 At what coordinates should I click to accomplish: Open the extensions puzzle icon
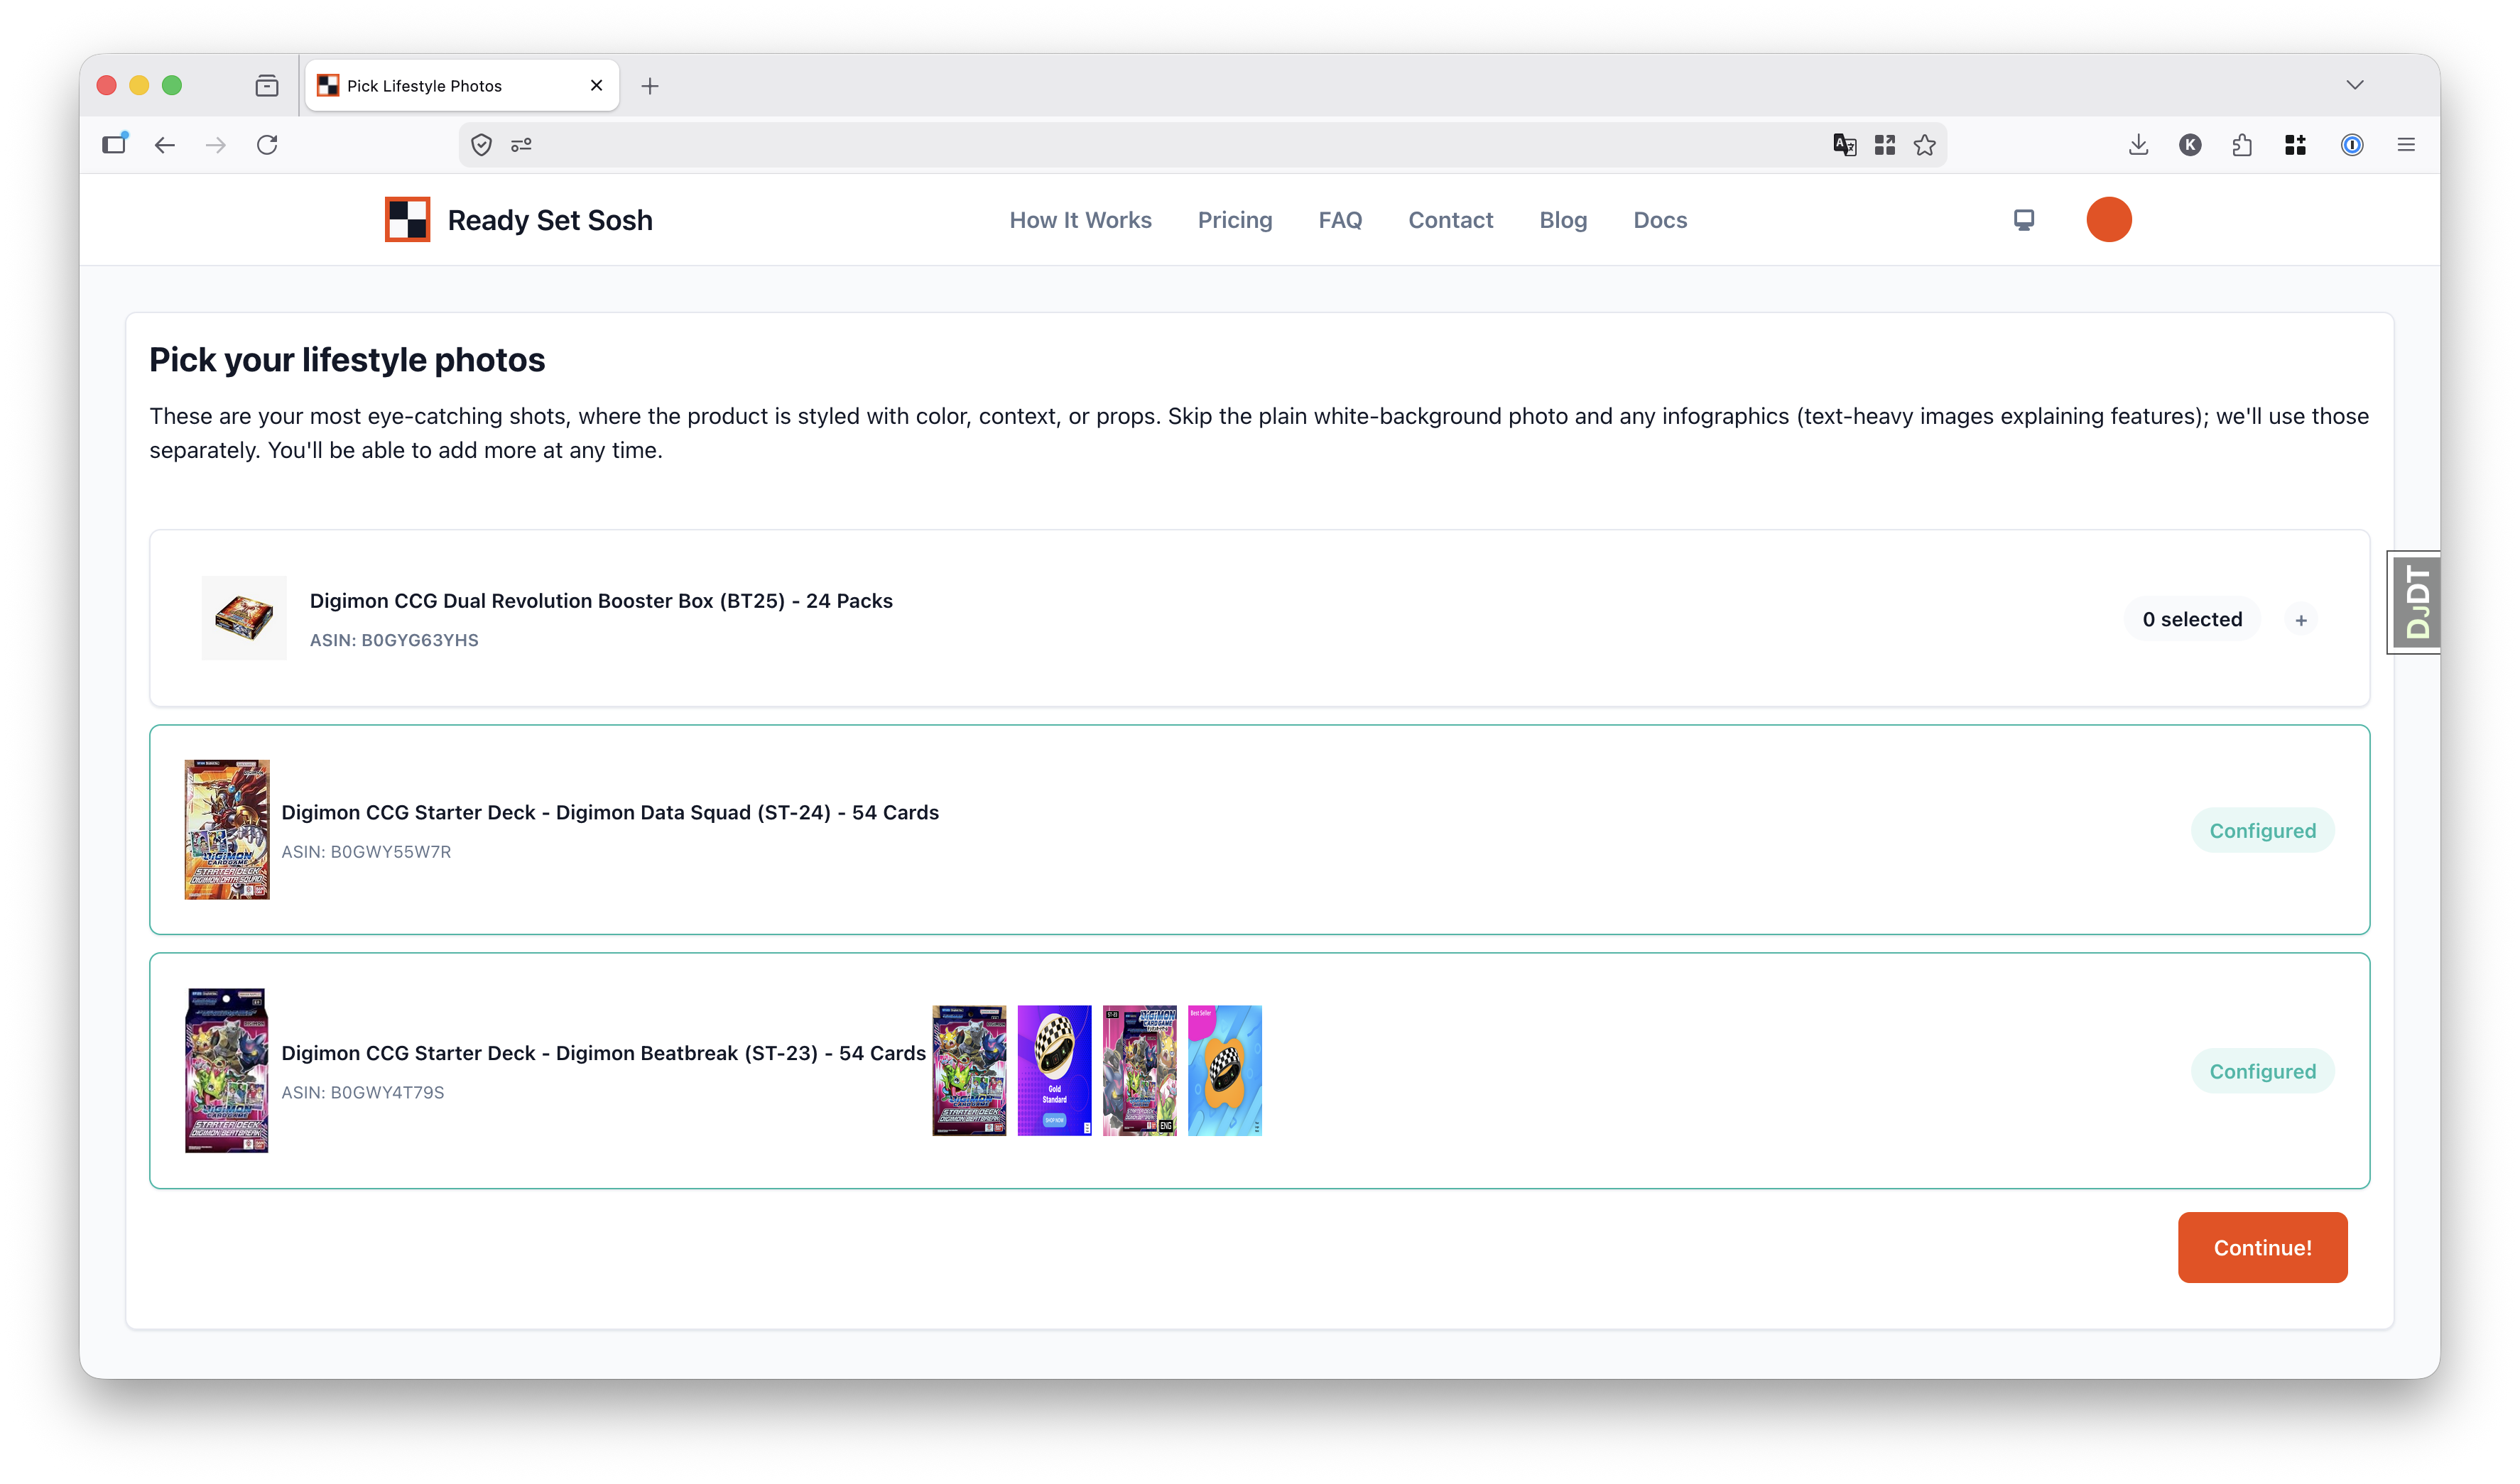[x=2242, y=145]
